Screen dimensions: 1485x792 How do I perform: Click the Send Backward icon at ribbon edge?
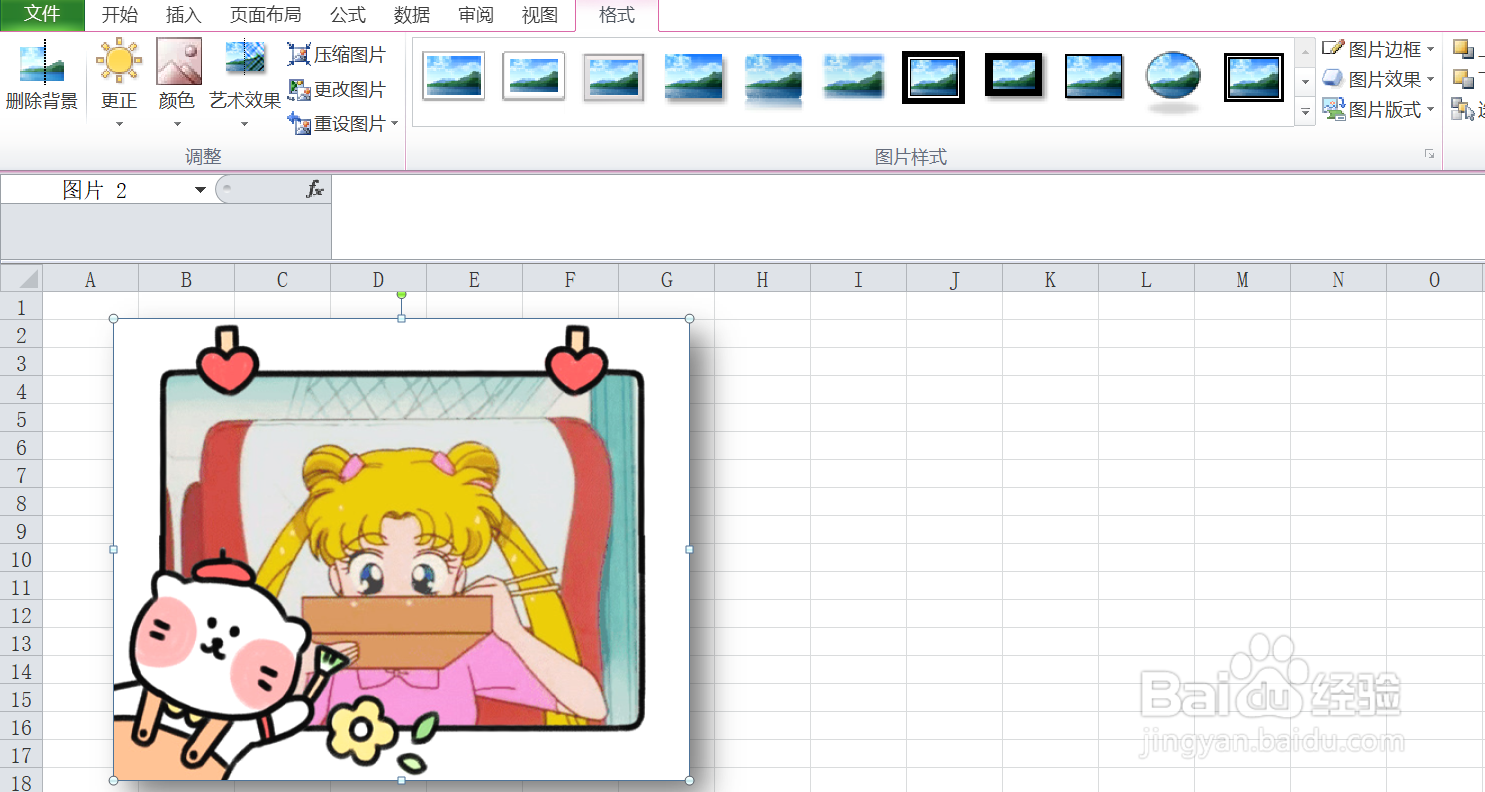point(1463,79)
